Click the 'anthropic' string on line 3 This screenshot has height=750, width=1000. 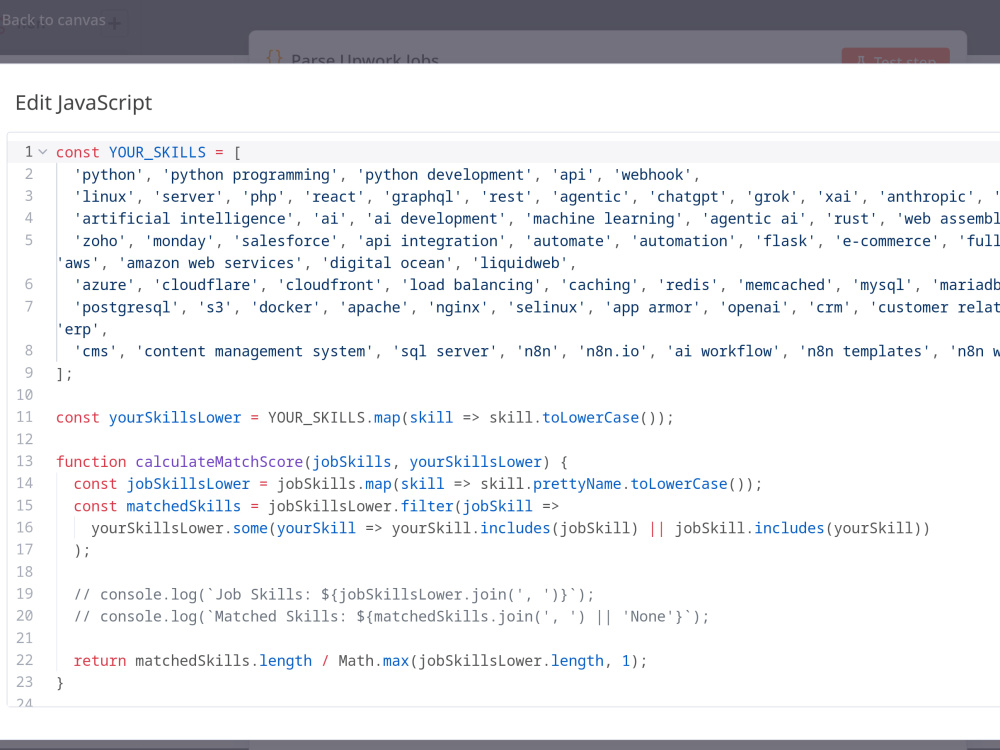pyautogui.click(x=927, y=197)
